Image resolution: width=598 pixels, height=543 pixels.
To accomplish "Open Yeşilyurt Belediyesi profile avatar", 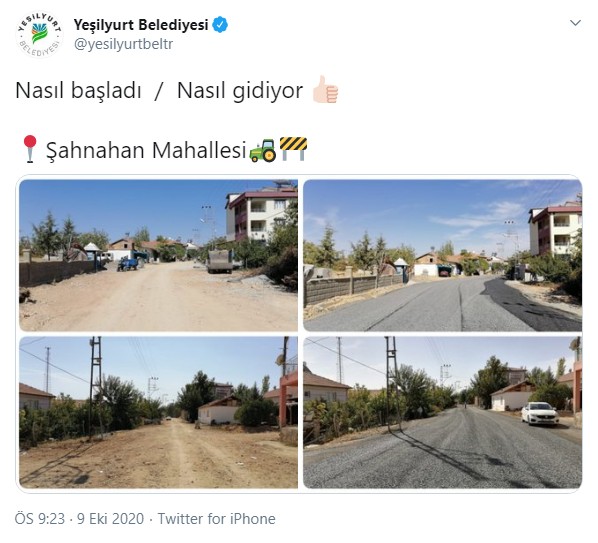I will point(40,35).
